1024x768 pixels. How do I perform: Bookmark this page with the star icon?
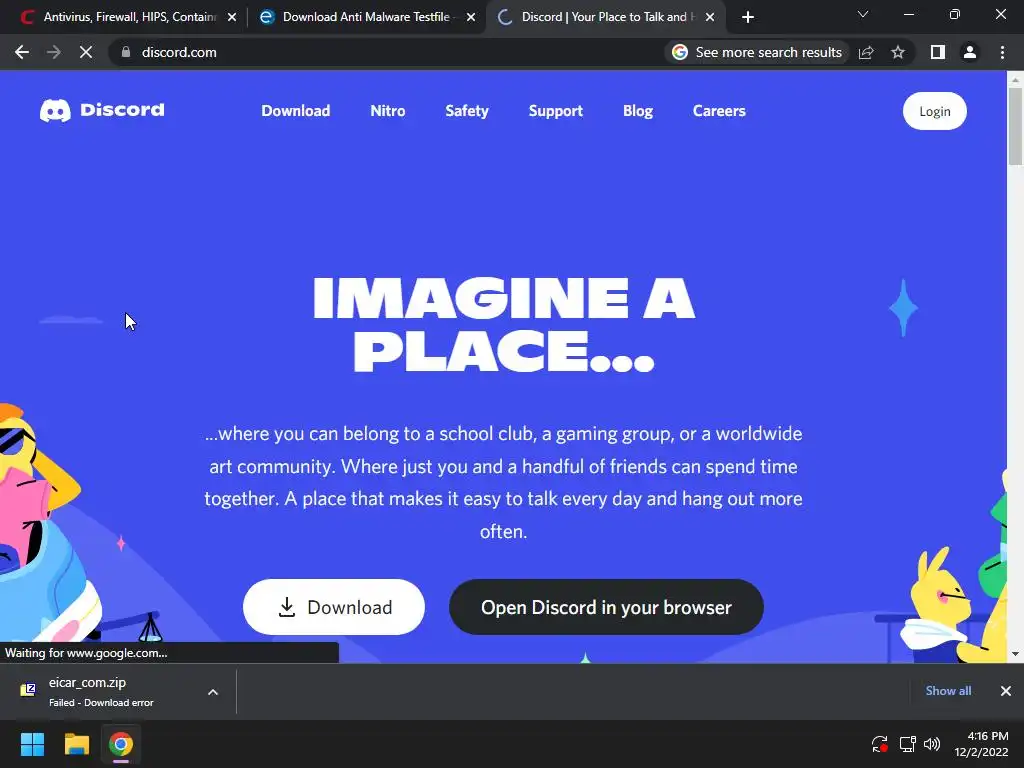pos(898,52)
